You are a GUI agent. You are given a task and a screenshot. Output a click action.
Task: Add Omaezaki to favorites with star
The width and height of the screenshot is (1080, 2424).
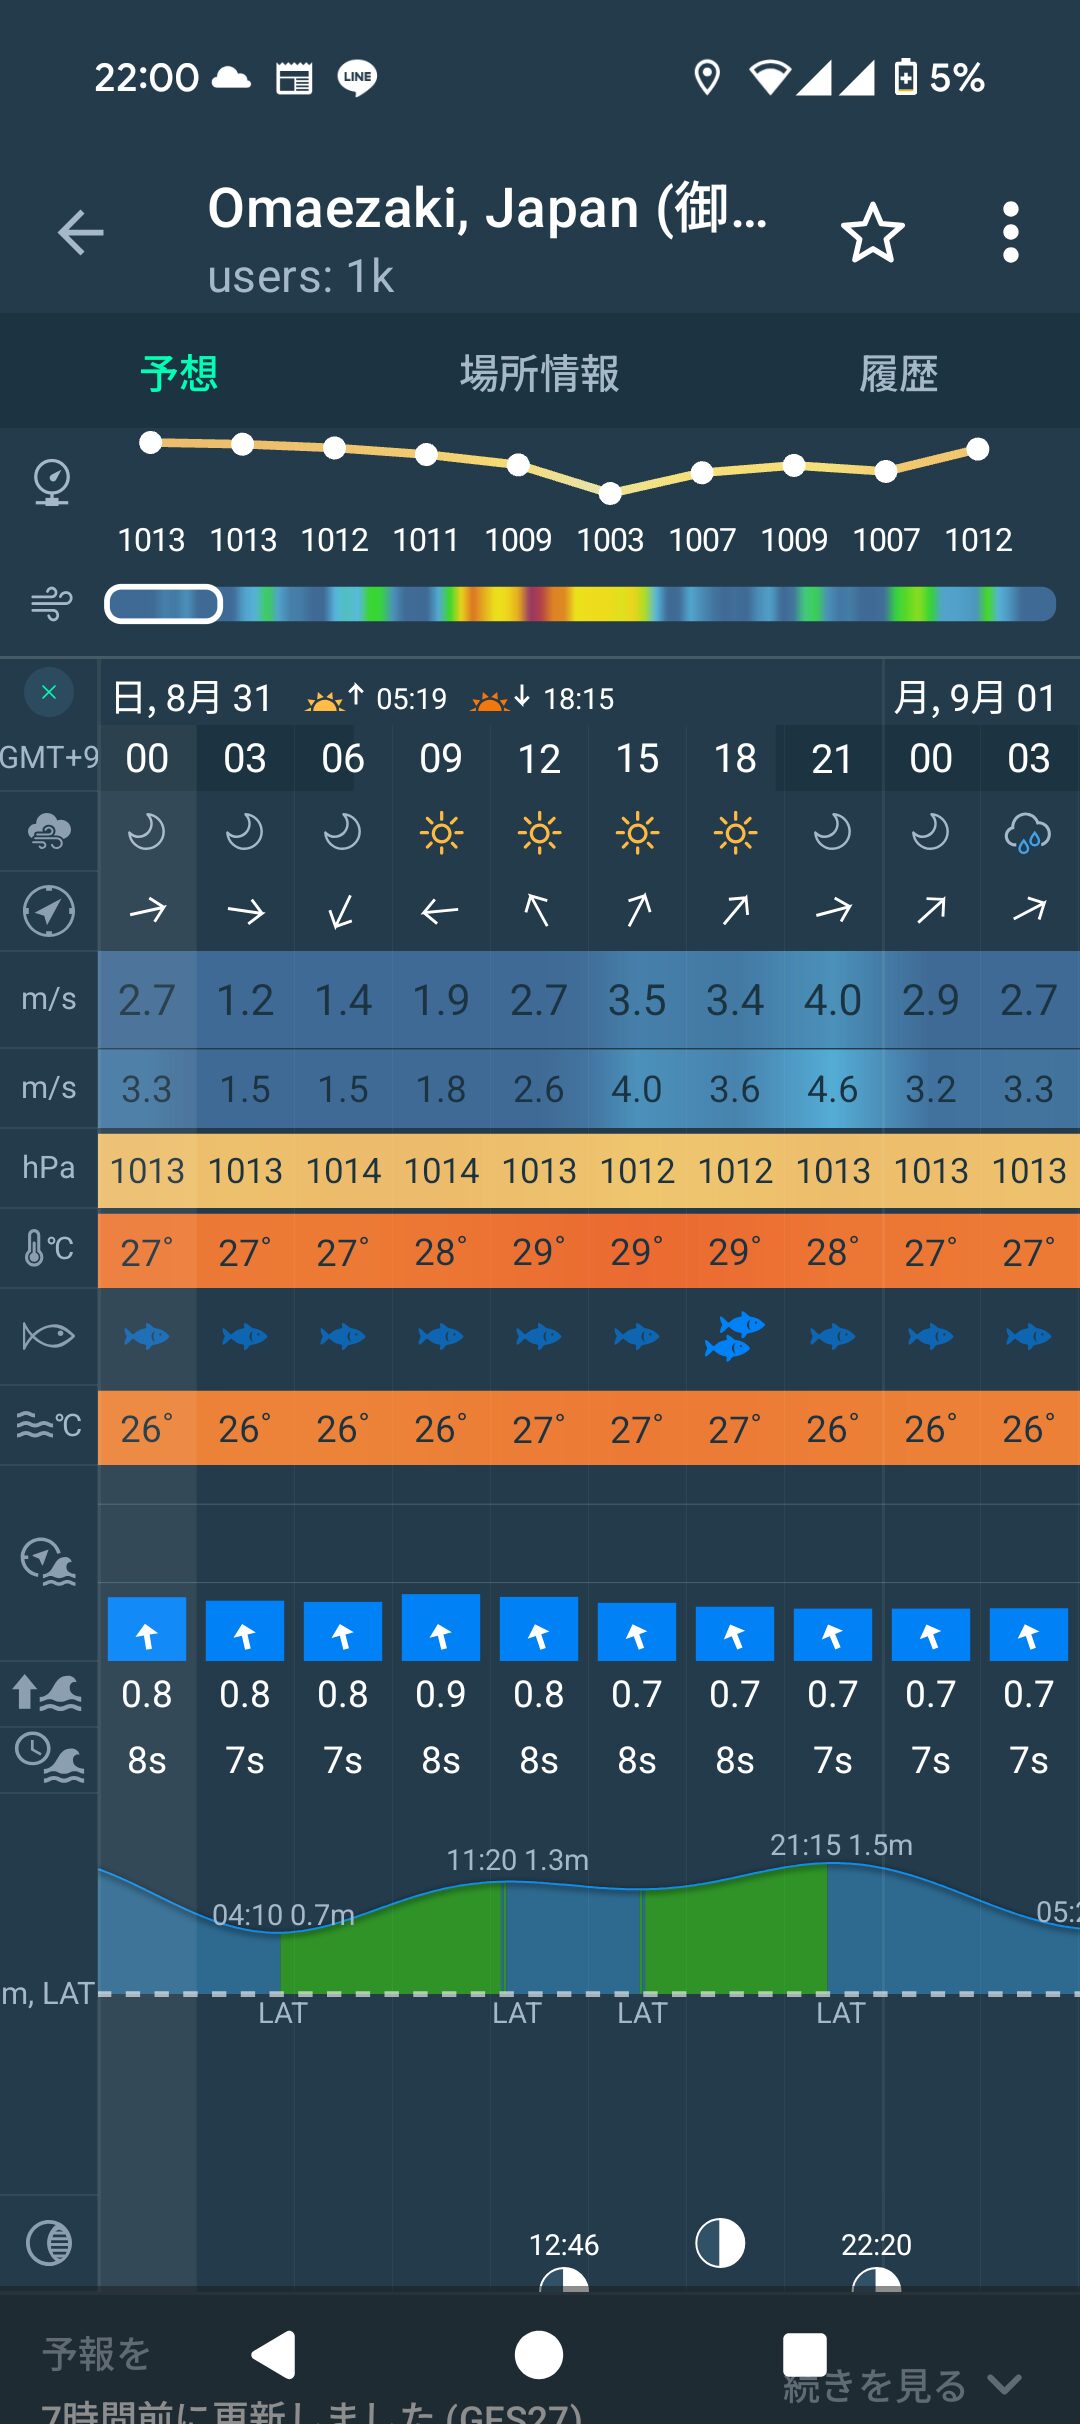(x=872, y=233)
